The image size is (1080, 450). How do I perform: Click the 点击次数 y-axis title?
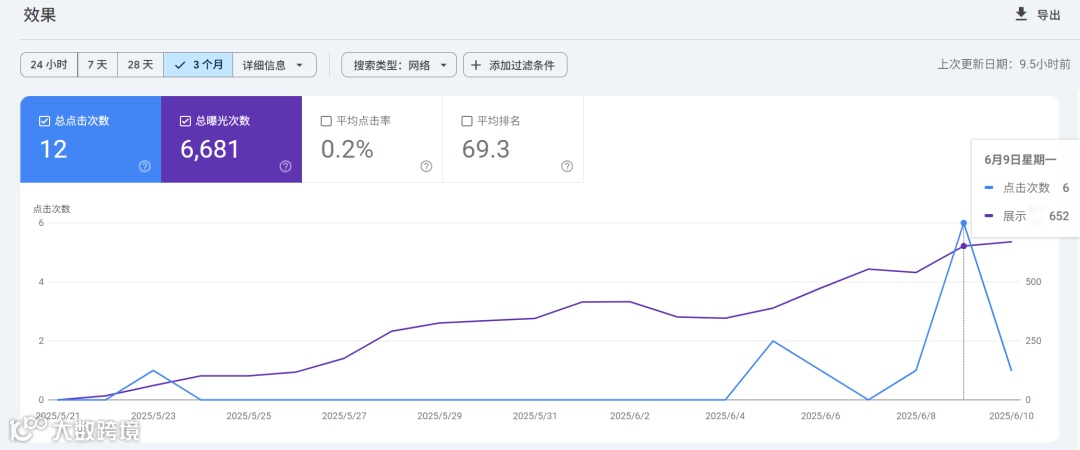[52, 208]
